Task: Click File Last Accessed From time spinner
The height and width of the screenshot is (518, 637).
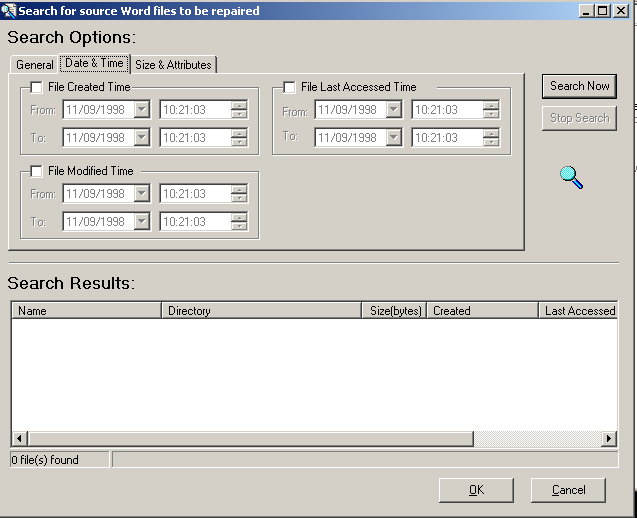Action: click(x=491, y=109)
